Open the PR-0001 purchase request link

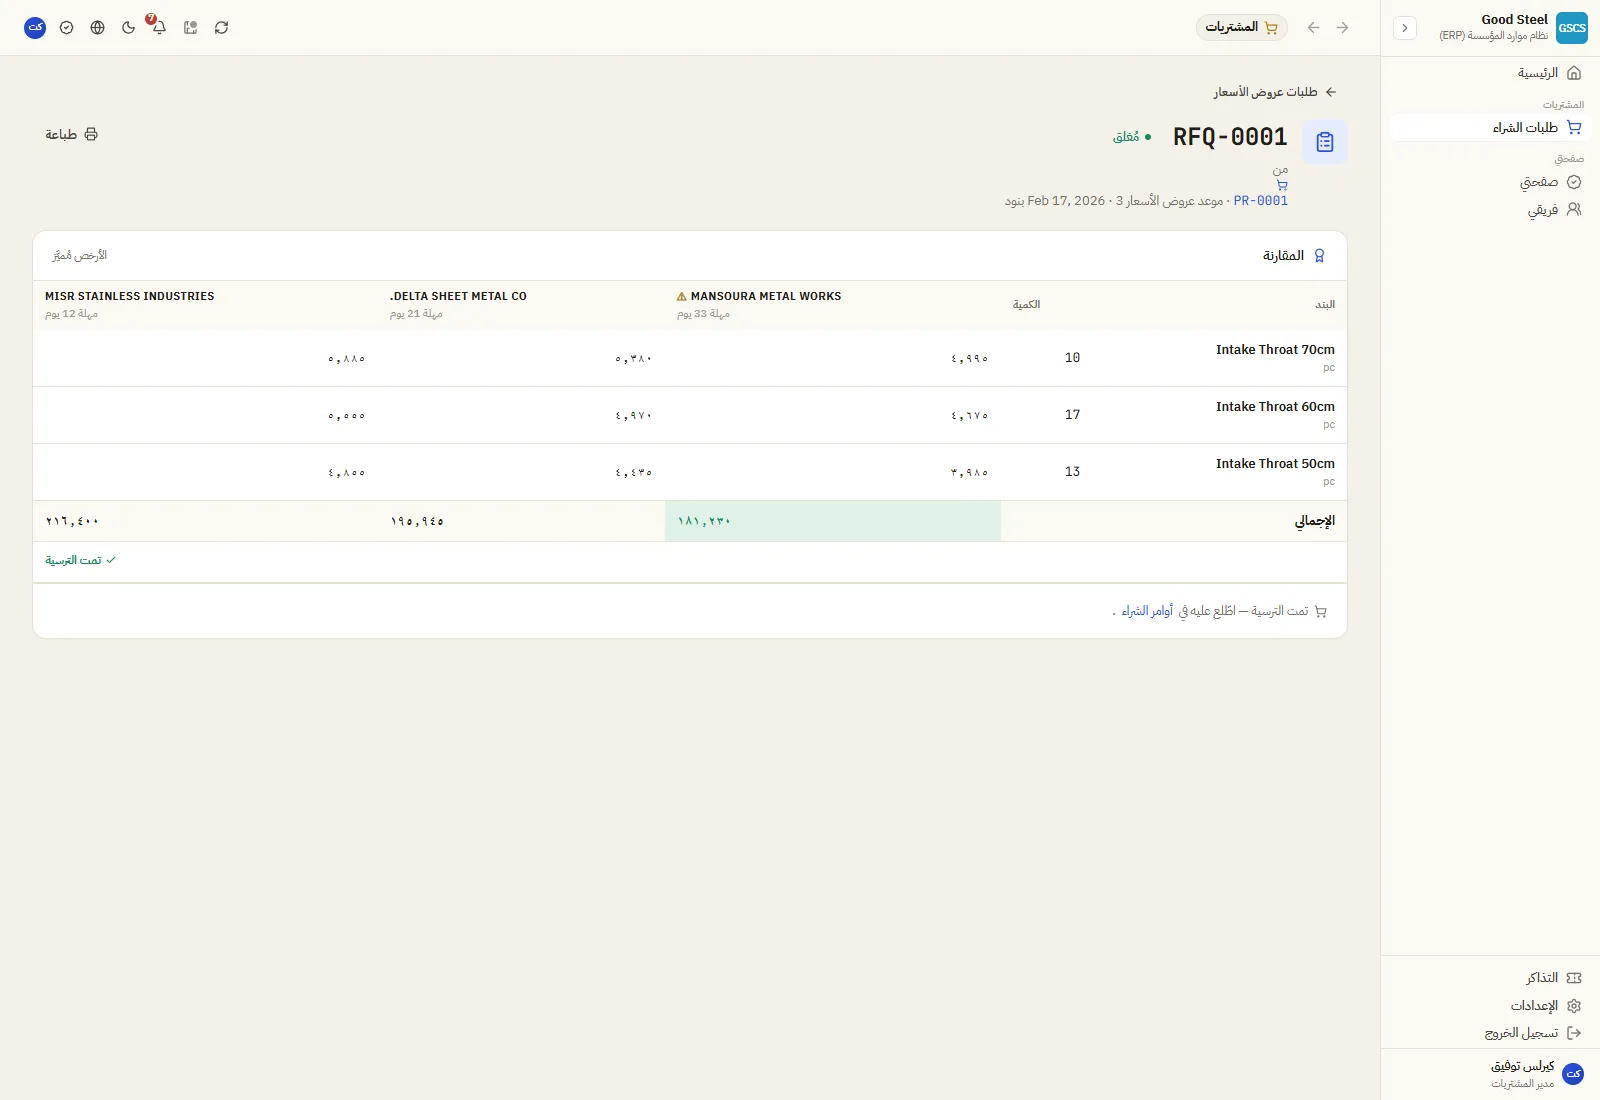coord(1261,201)
